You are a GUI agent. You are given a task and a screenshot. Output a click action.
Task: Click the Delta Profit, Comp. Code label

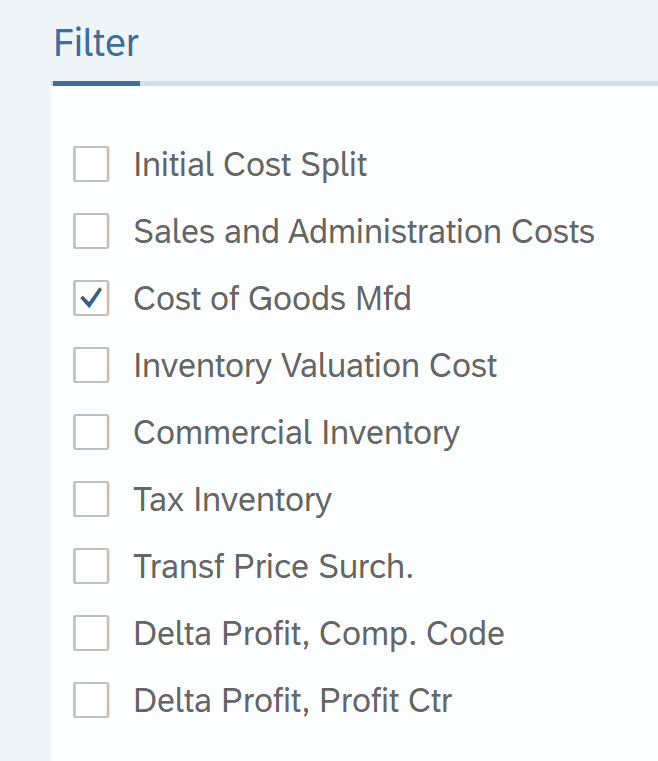click(318, 633)
